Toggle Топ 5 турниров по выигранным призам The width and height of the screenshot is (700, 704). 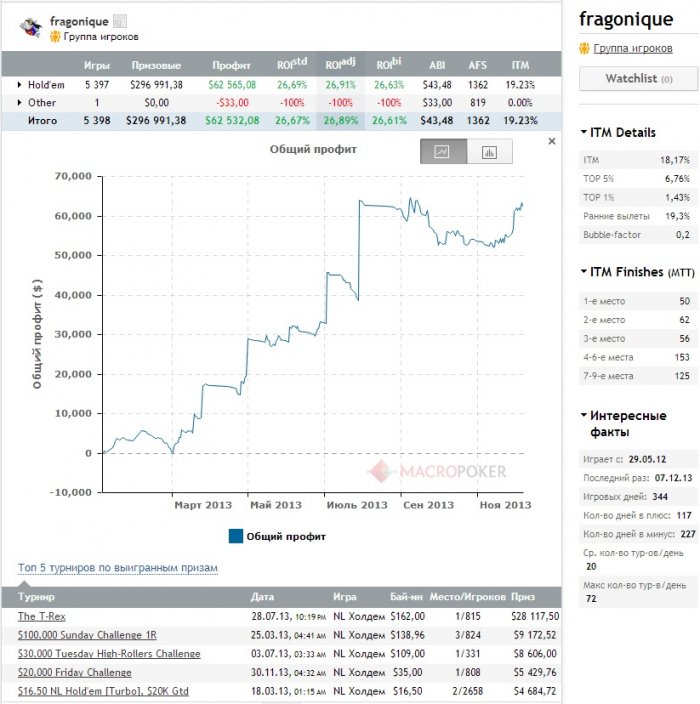pyautogui.click(x=118, y=568)
